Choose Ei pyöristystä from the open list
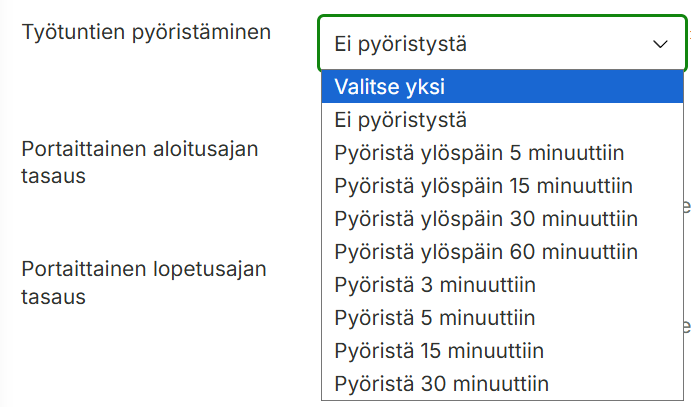Viewport: 691px width, 407px height. 502,120
